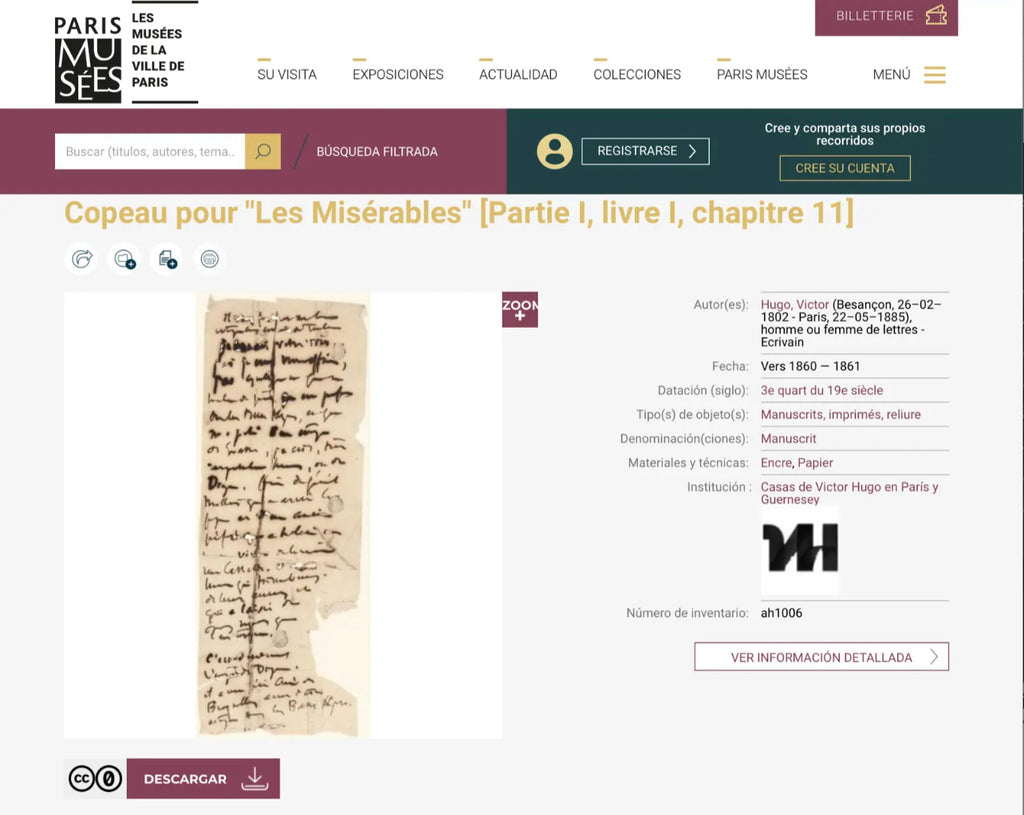Click the search text field
The width and height of the screenshot is (1024, 815).
(150, 152)
